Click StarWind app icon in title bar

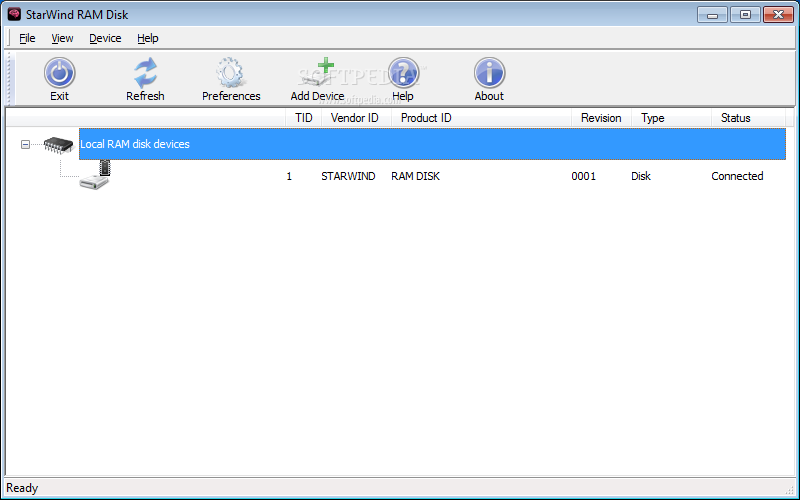[14, 14]
